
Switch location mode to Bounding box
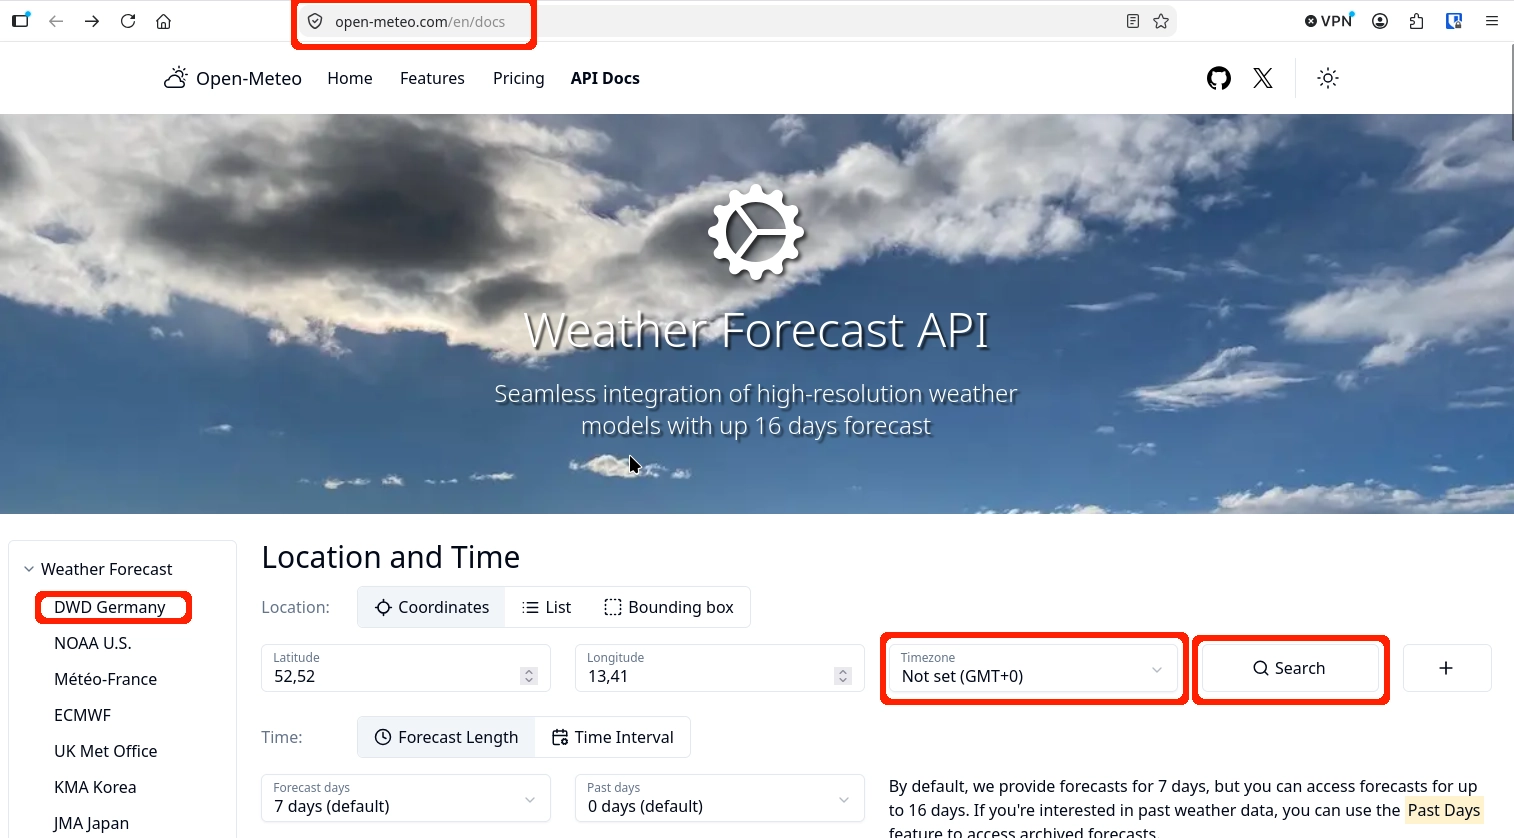coord(669,607)
